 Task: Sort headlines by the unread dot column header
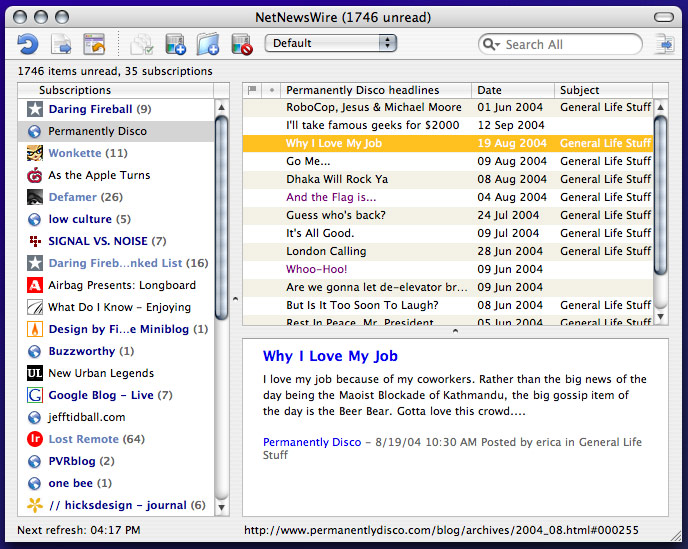coord(272,90)
